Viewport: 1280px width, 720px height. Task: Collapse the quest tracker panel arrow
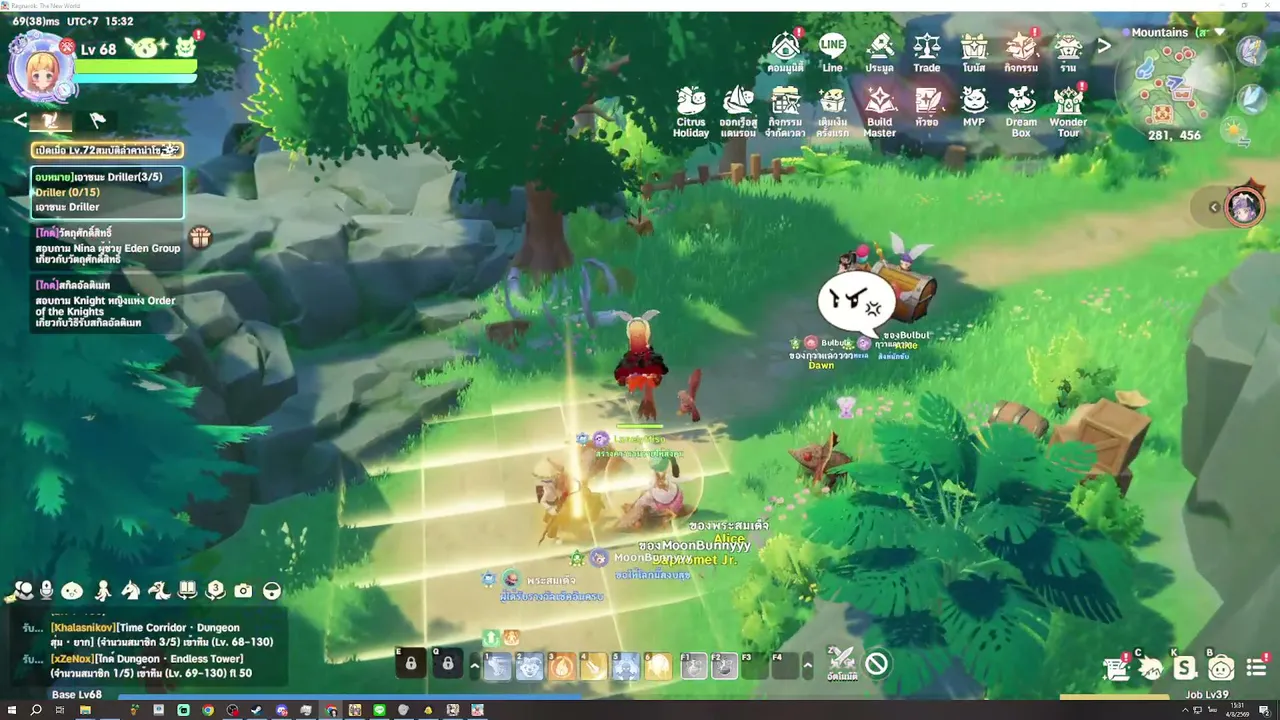pyautogui.click(x=20, y=120)
